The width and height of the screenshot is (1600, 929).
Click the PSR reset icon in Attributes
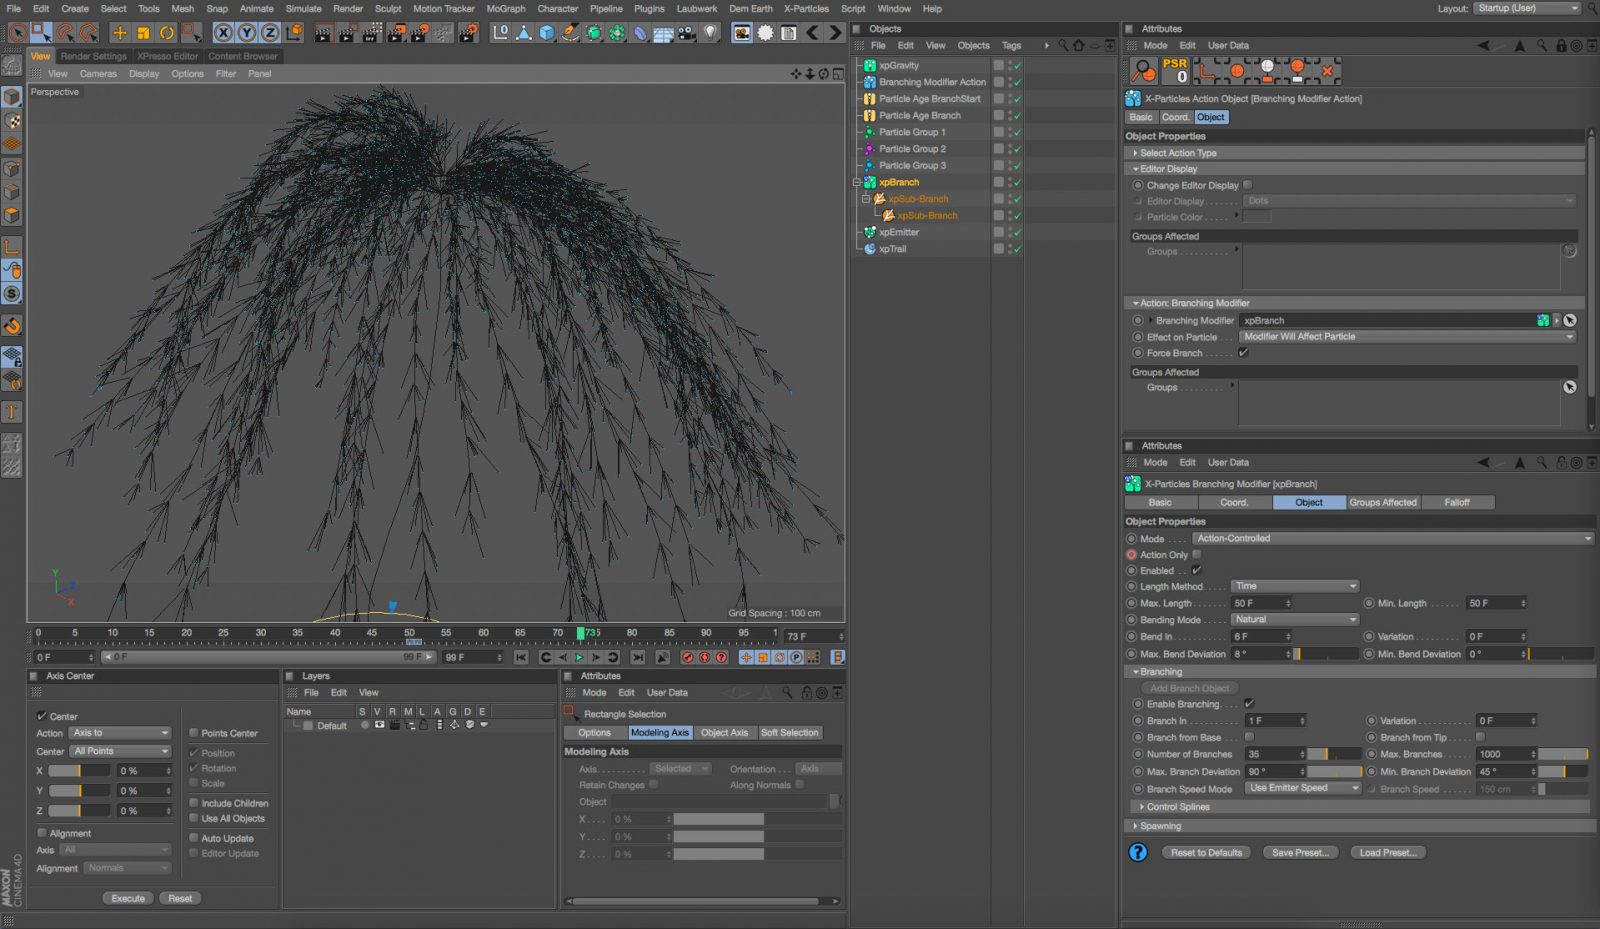(x=1175, y=70)
